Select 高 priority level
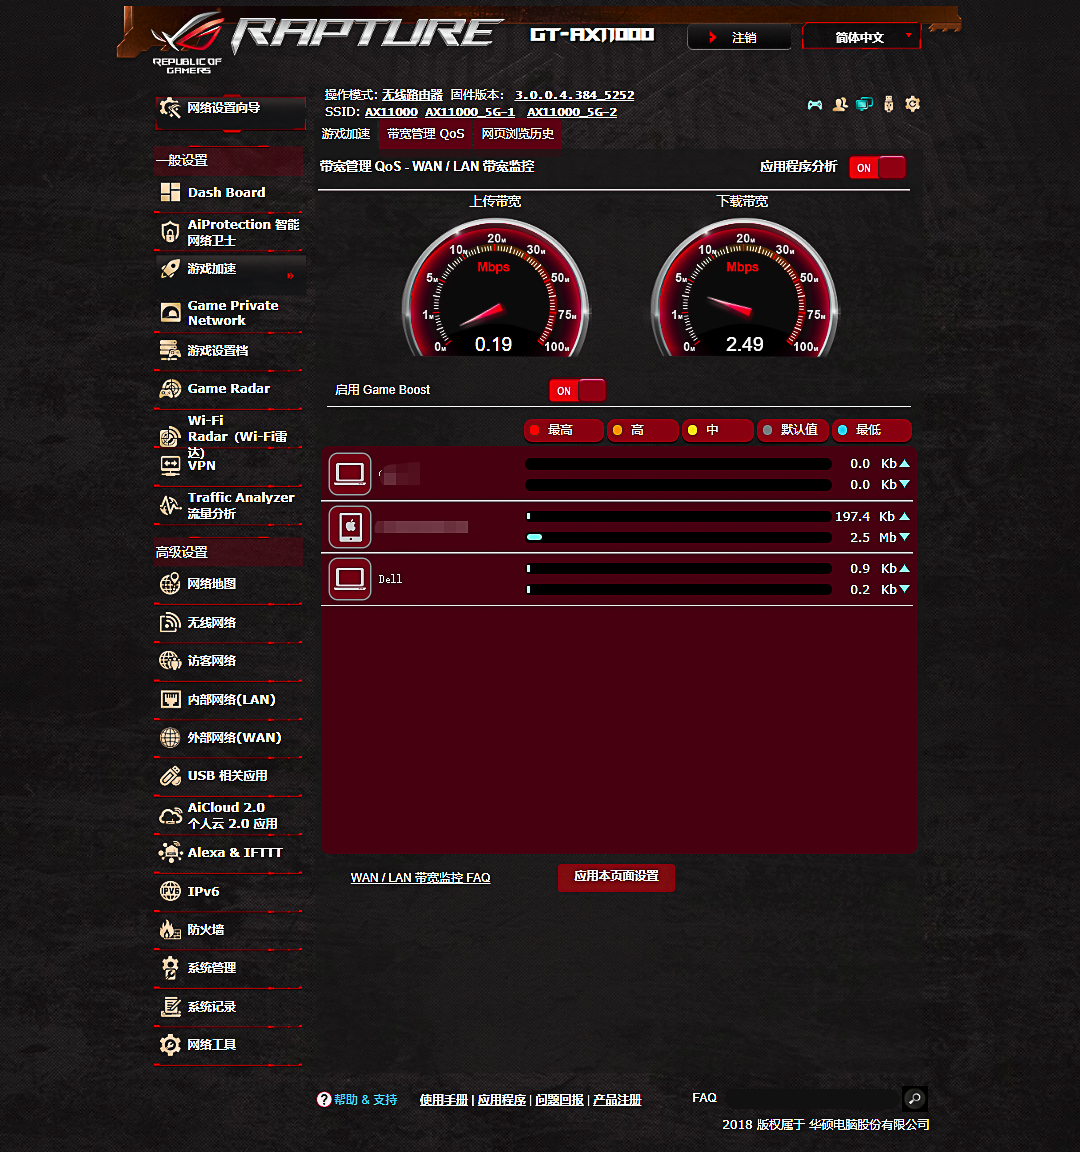The image size is (1080, 1152). 643,431
